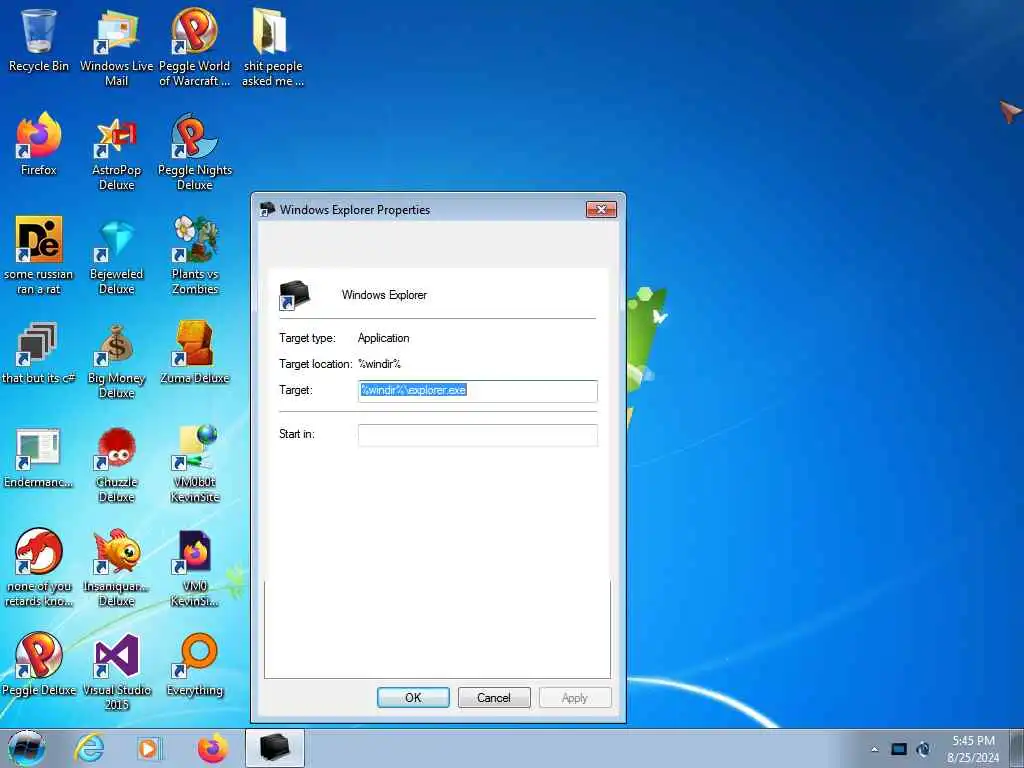Image resolution: width=1024 pixels, height=768 pixels.
Task: Select the Bejeweled Deluxe shortcut
Action: [116, 256]
